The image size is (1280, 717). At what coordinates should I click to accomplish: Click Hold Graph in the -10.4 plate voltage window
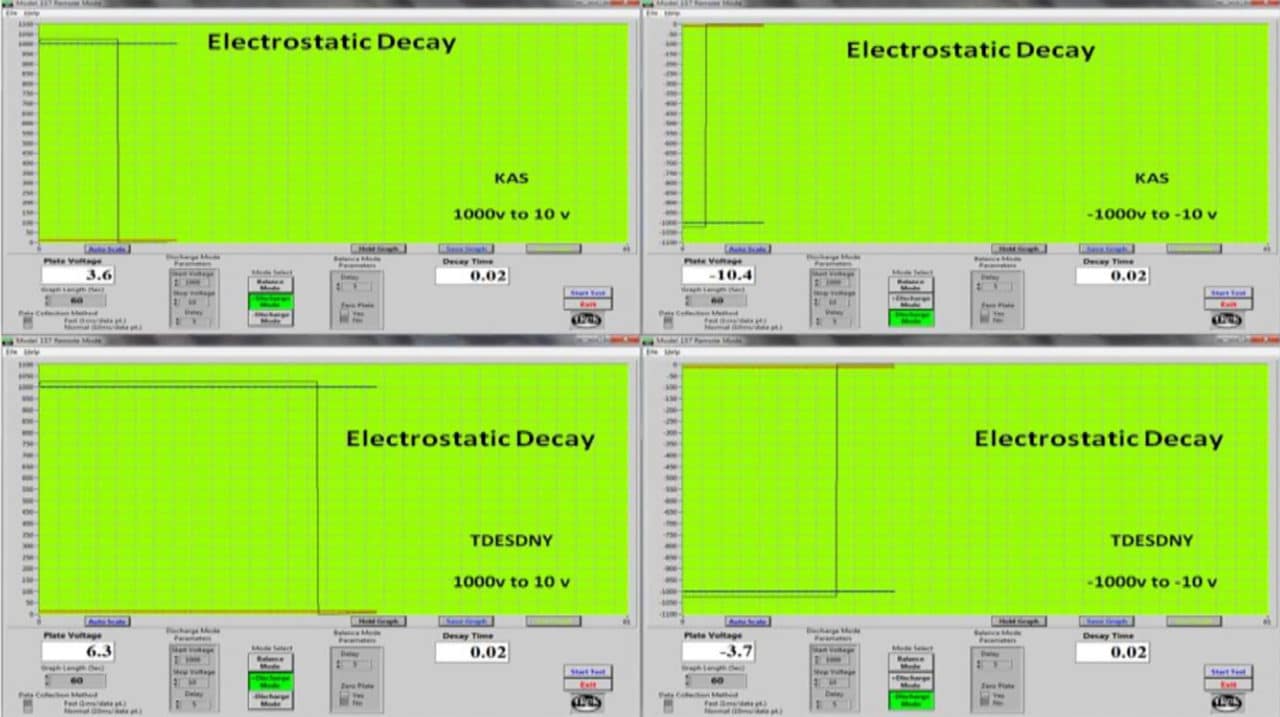point(1018,249)
